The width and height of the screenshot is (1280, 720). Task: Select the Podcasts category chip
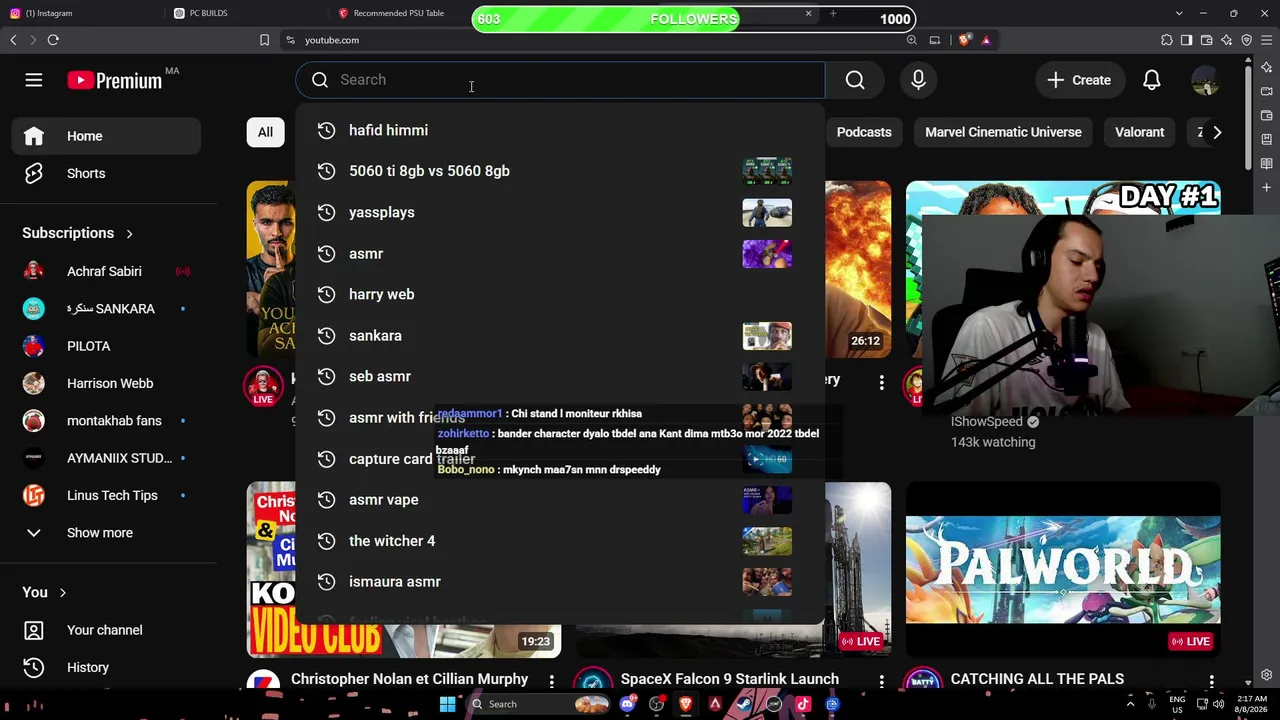point(864,132)
